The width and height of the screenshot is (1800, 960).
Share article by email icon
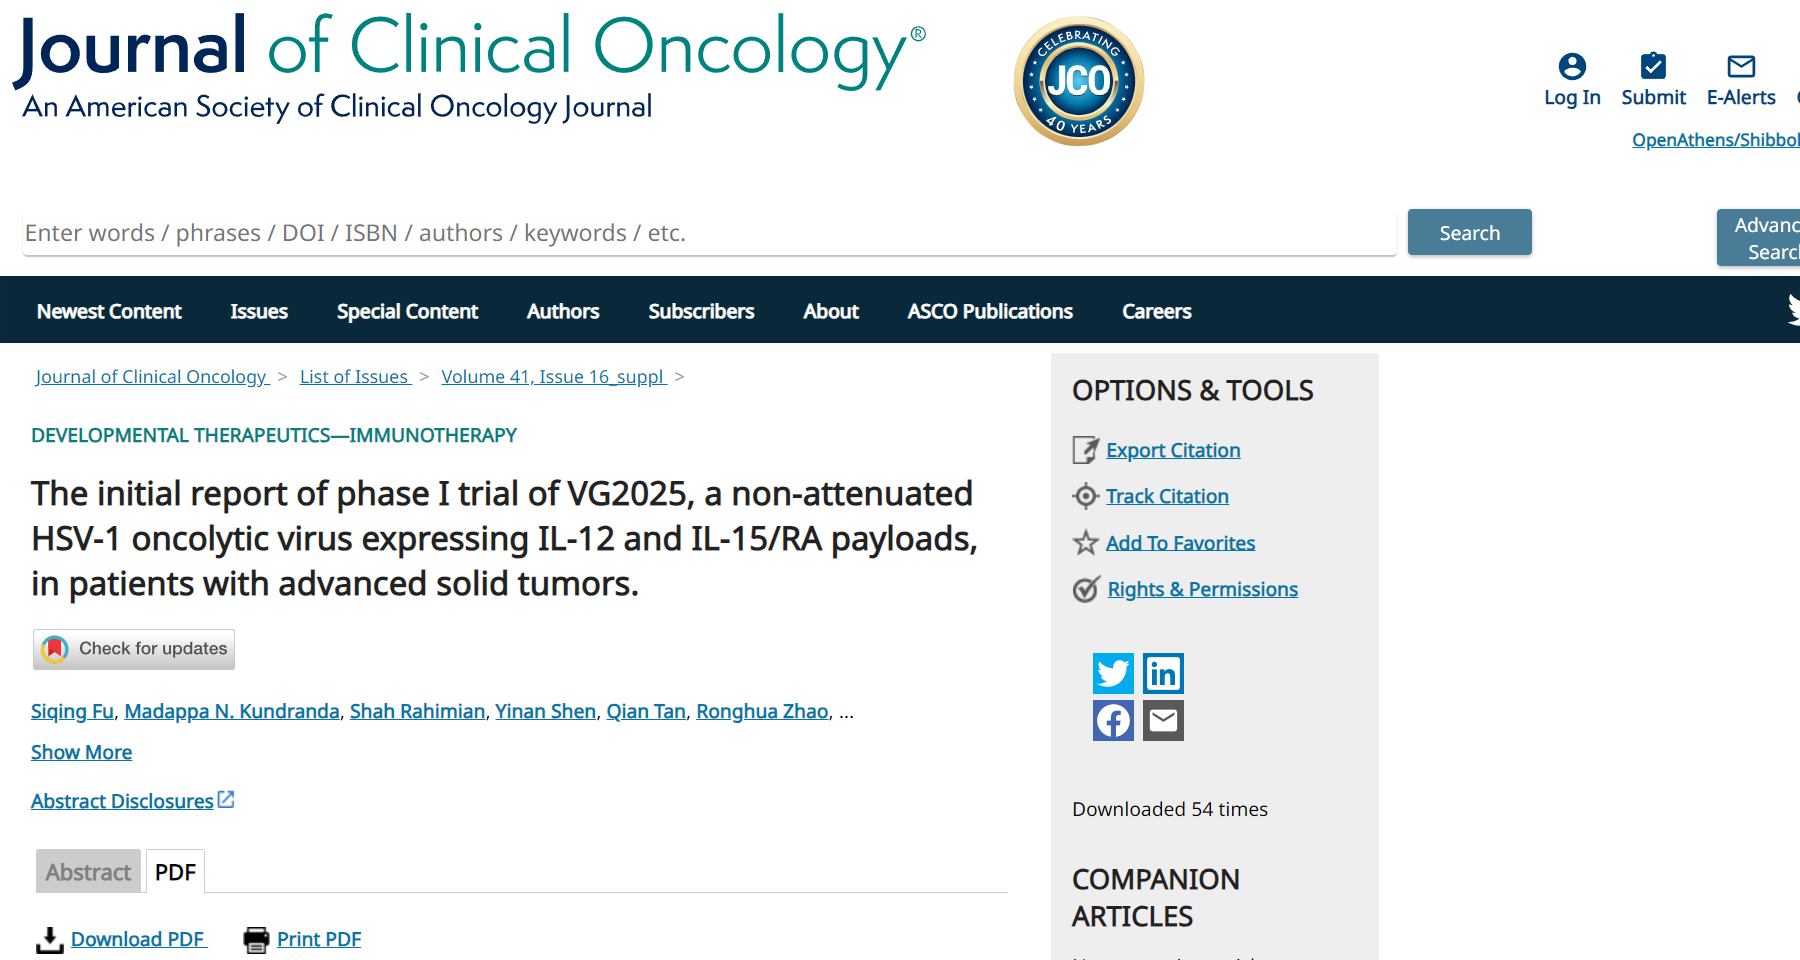tap(1163, 720)
